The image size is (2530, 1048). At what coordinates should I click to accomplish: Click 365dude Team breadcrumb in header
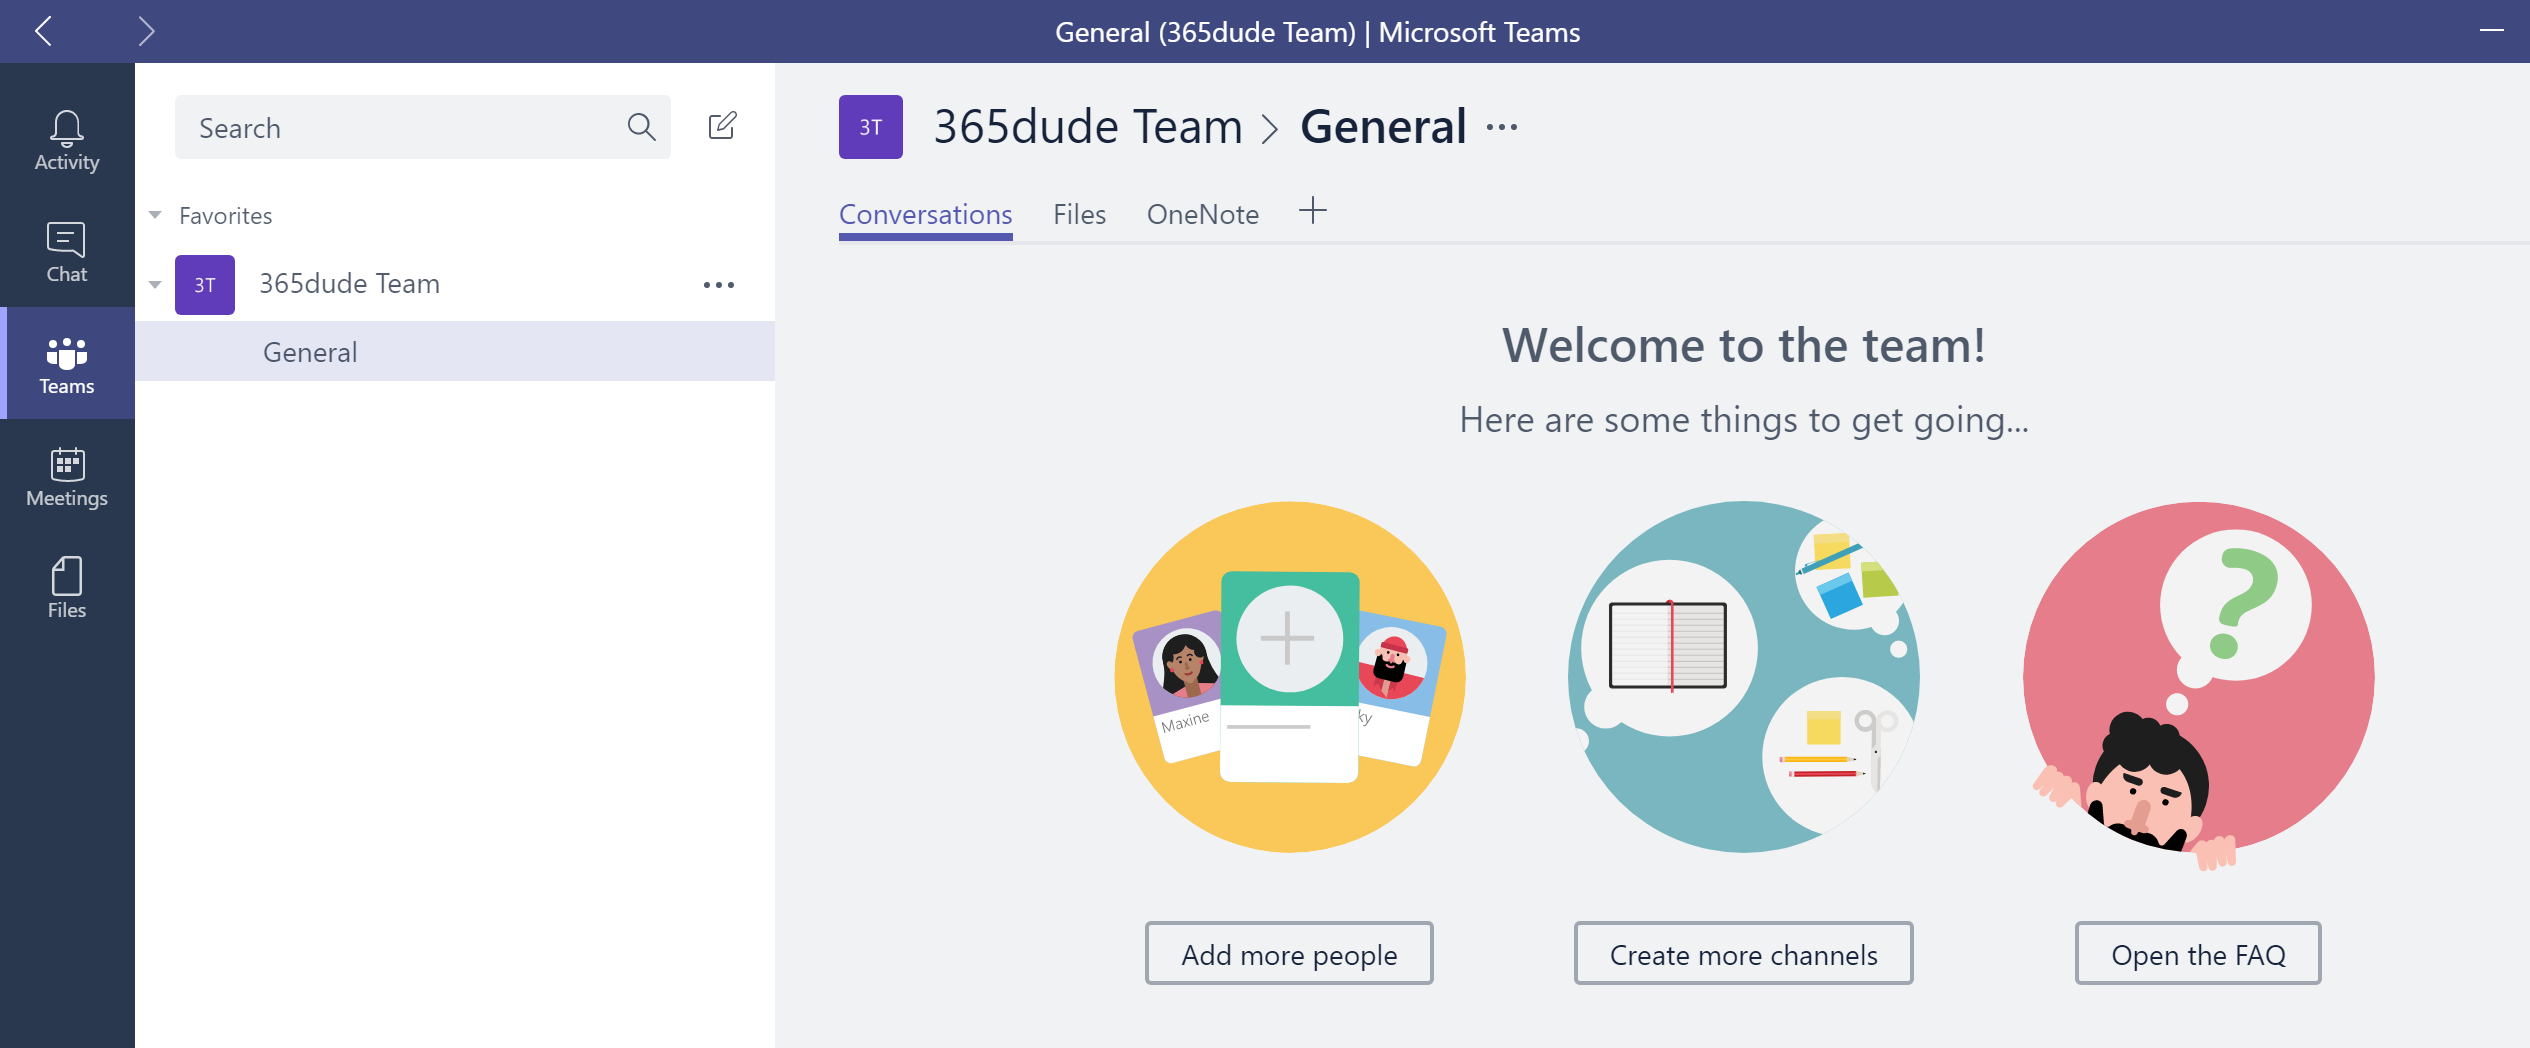coord(1088,127)
